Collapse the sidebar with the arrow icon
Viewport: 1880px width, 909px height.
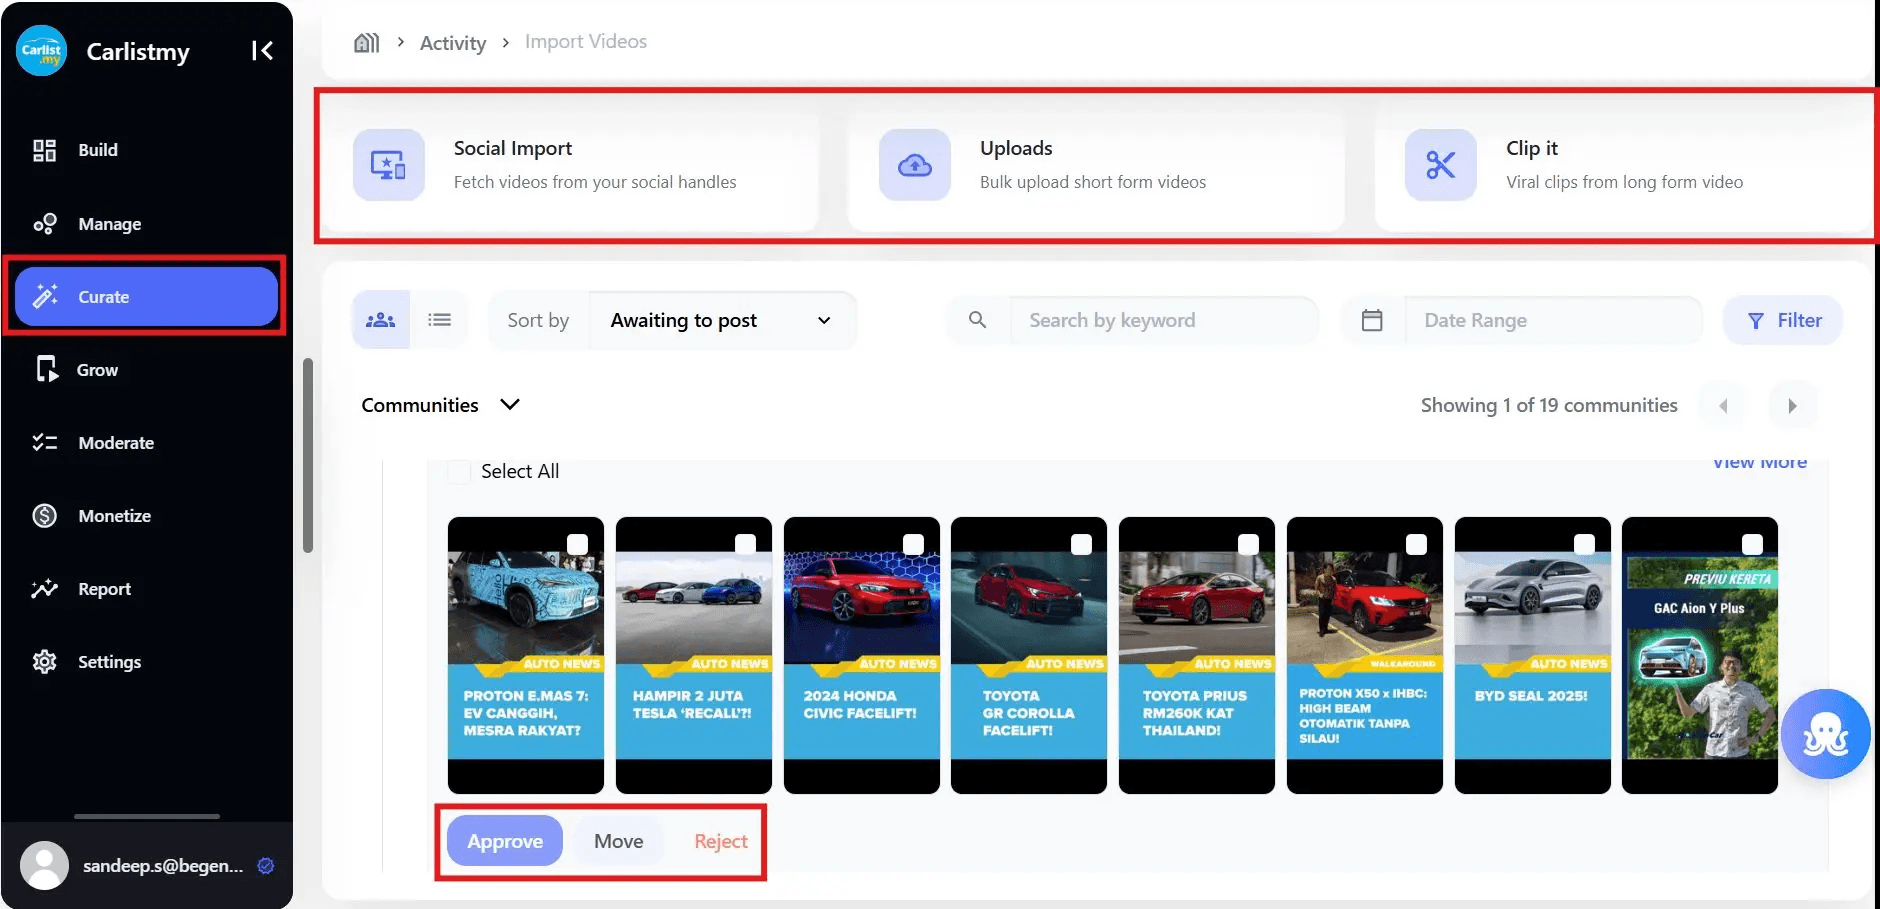(262, 51)
